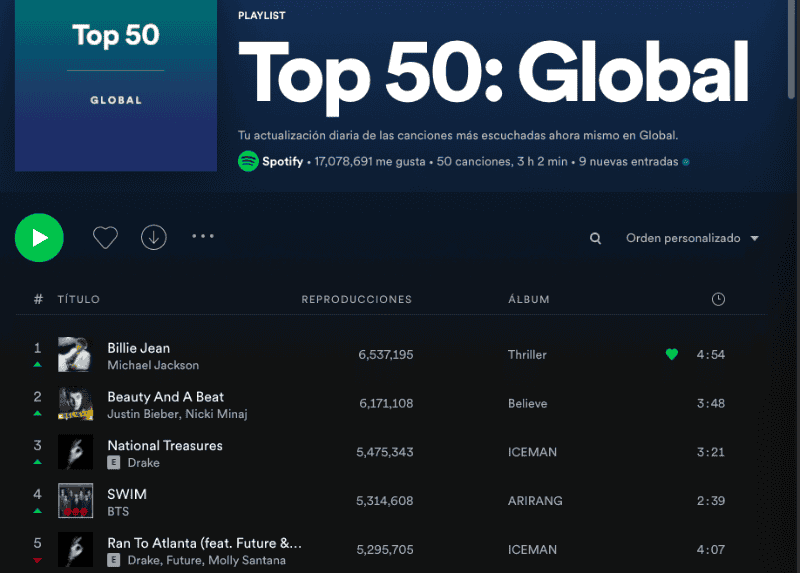This screenshot has height=573, width=800.
Task: Click the National Treasures cover thumbnail
Action: (x=76, y=452)
